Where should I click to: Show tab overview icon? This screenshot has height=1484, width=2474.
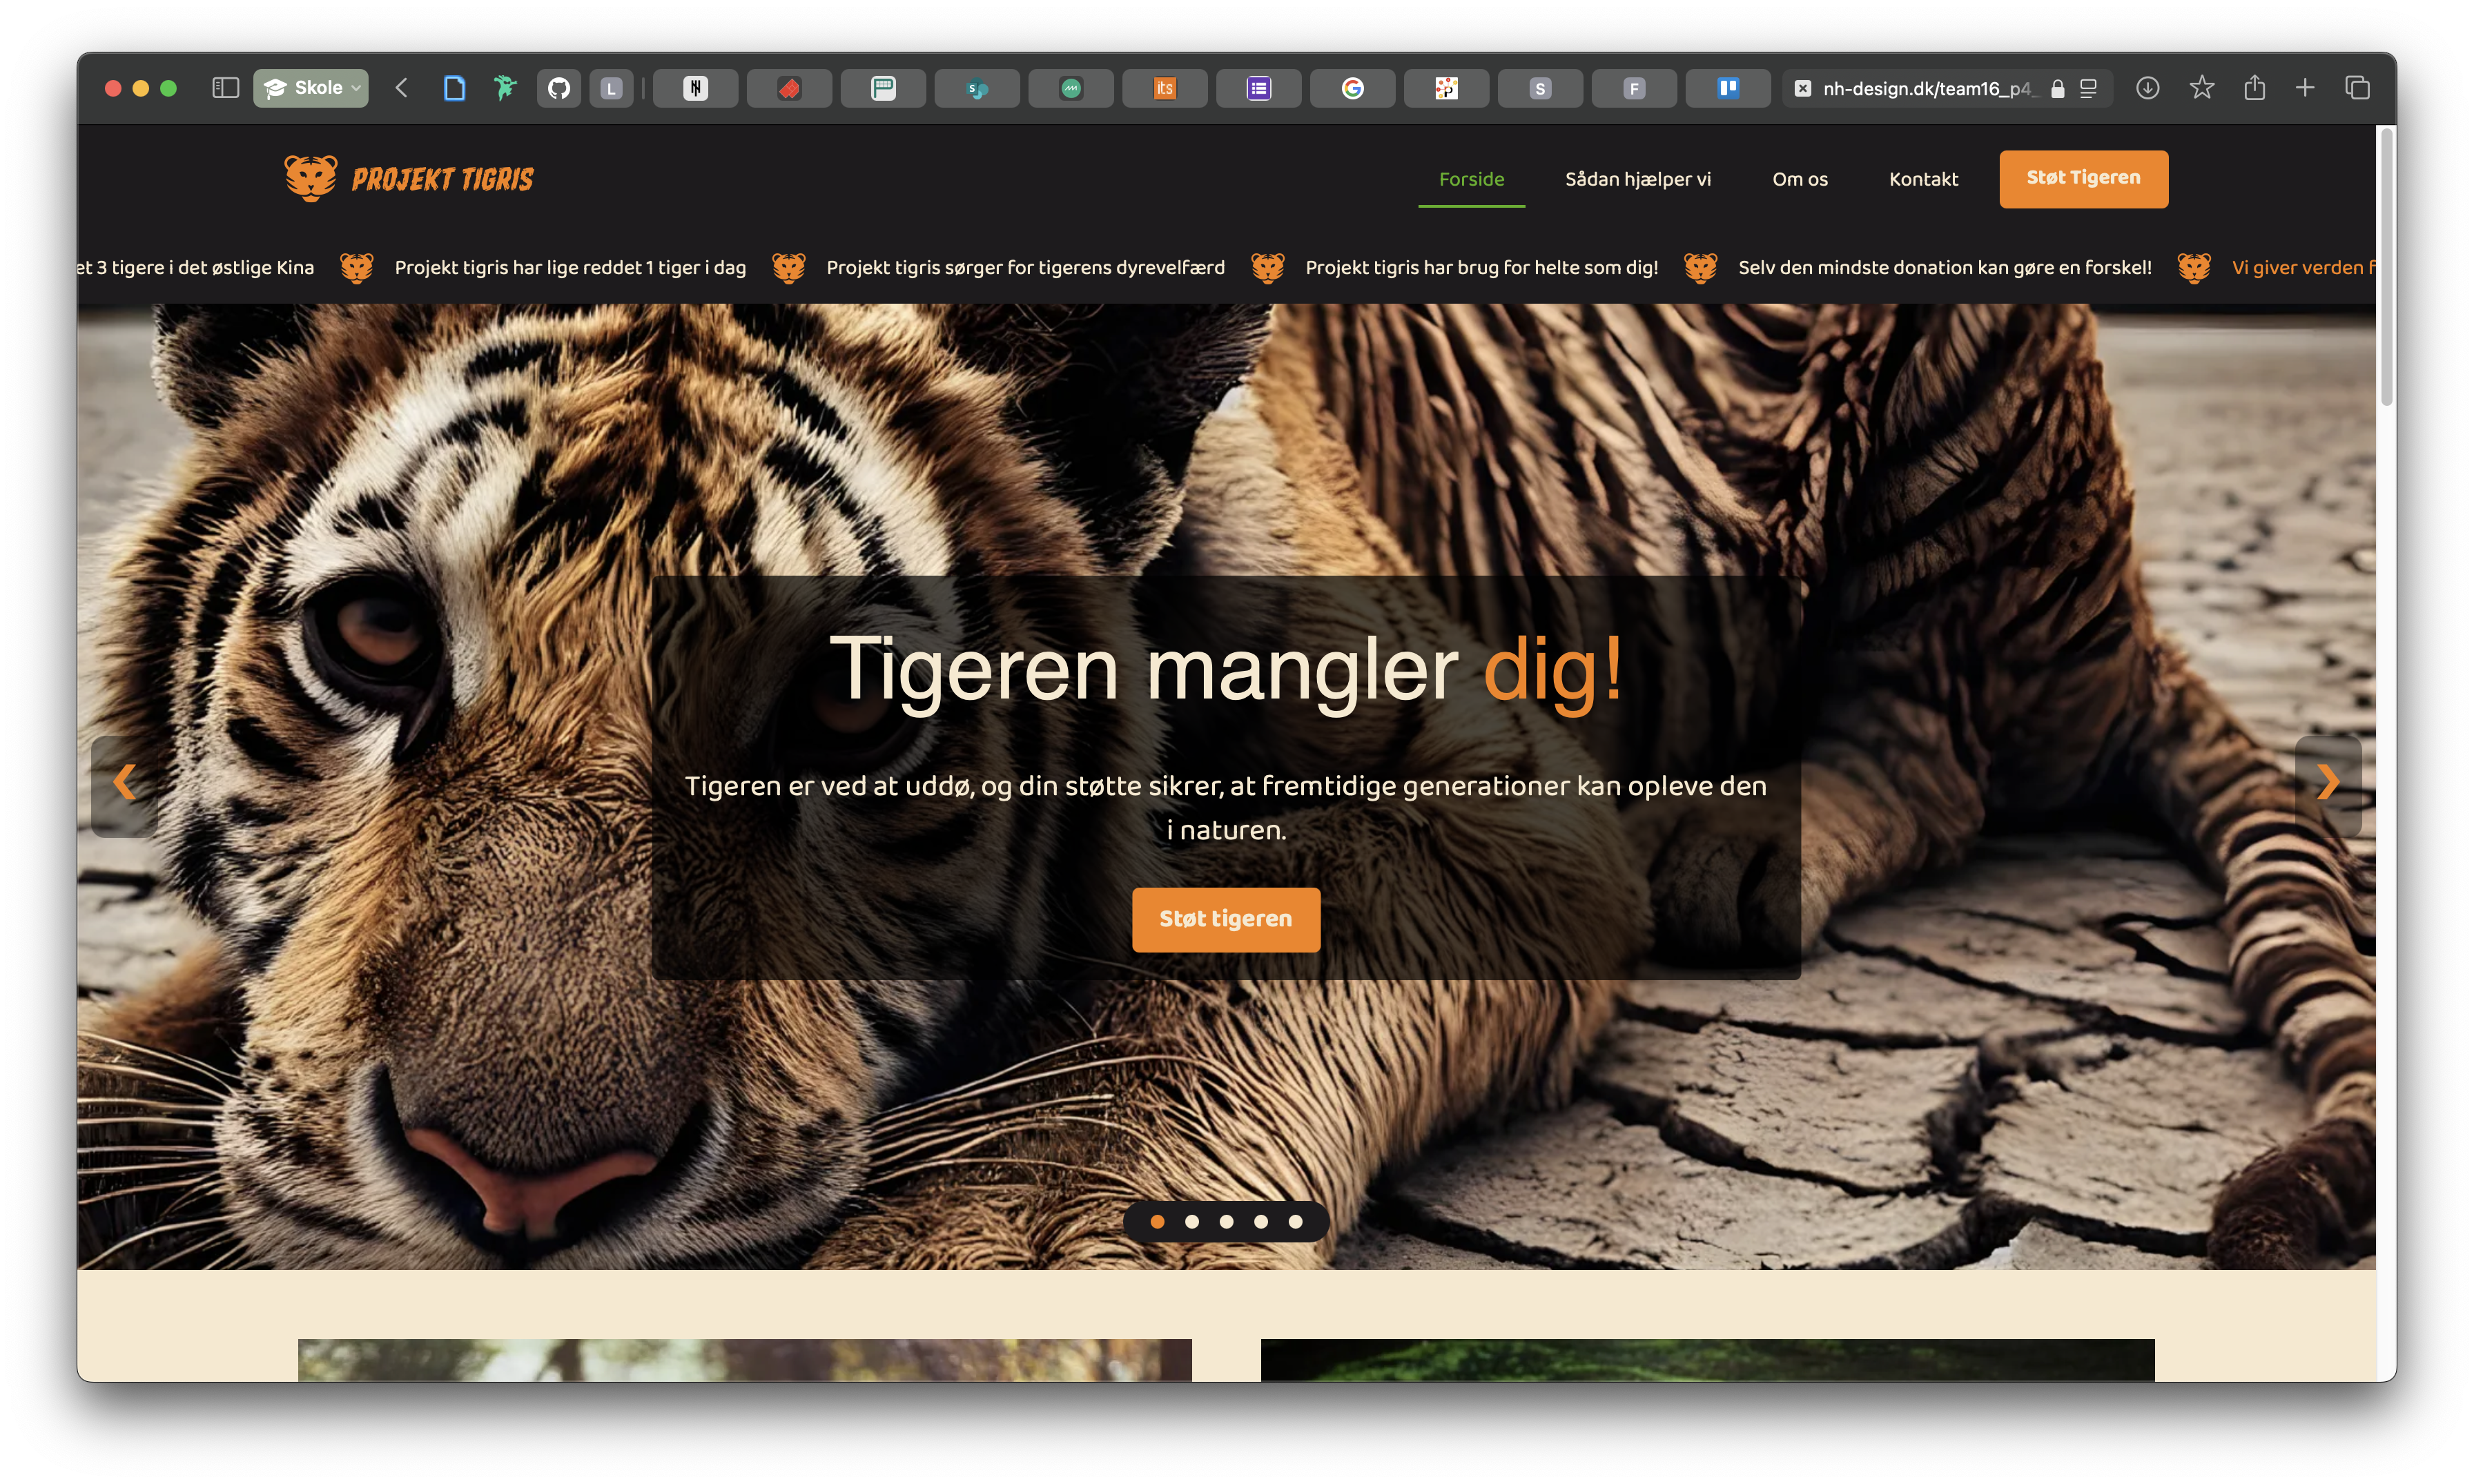click(2357, 88)
